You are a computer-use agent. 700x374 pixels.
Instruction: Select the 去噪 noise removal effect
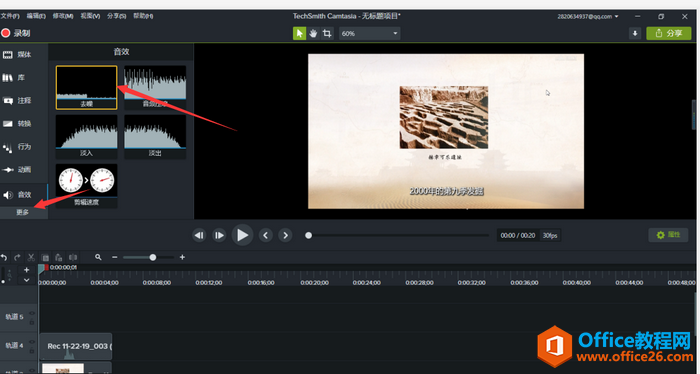pyautogui.click(x=87, y=87)
